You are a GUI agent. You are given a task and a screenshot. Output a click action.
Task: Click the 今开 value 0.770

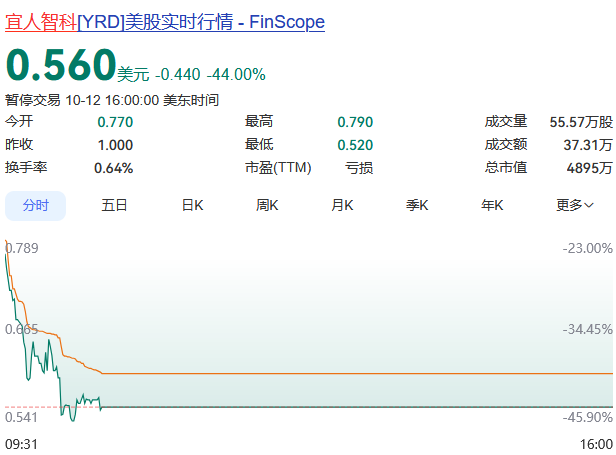point(116,122)
